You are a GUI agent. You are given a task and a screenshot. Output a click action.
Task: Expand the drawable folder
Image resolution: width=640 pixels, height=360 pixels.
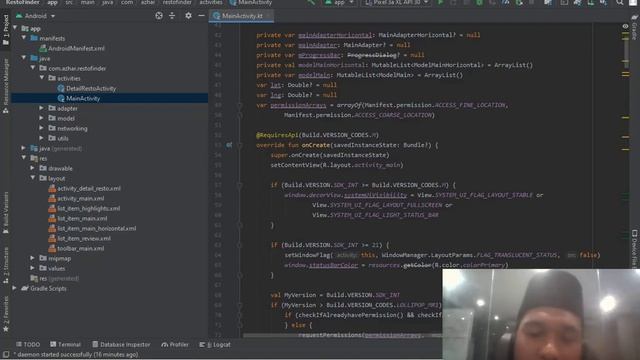(x=33, y=168)
